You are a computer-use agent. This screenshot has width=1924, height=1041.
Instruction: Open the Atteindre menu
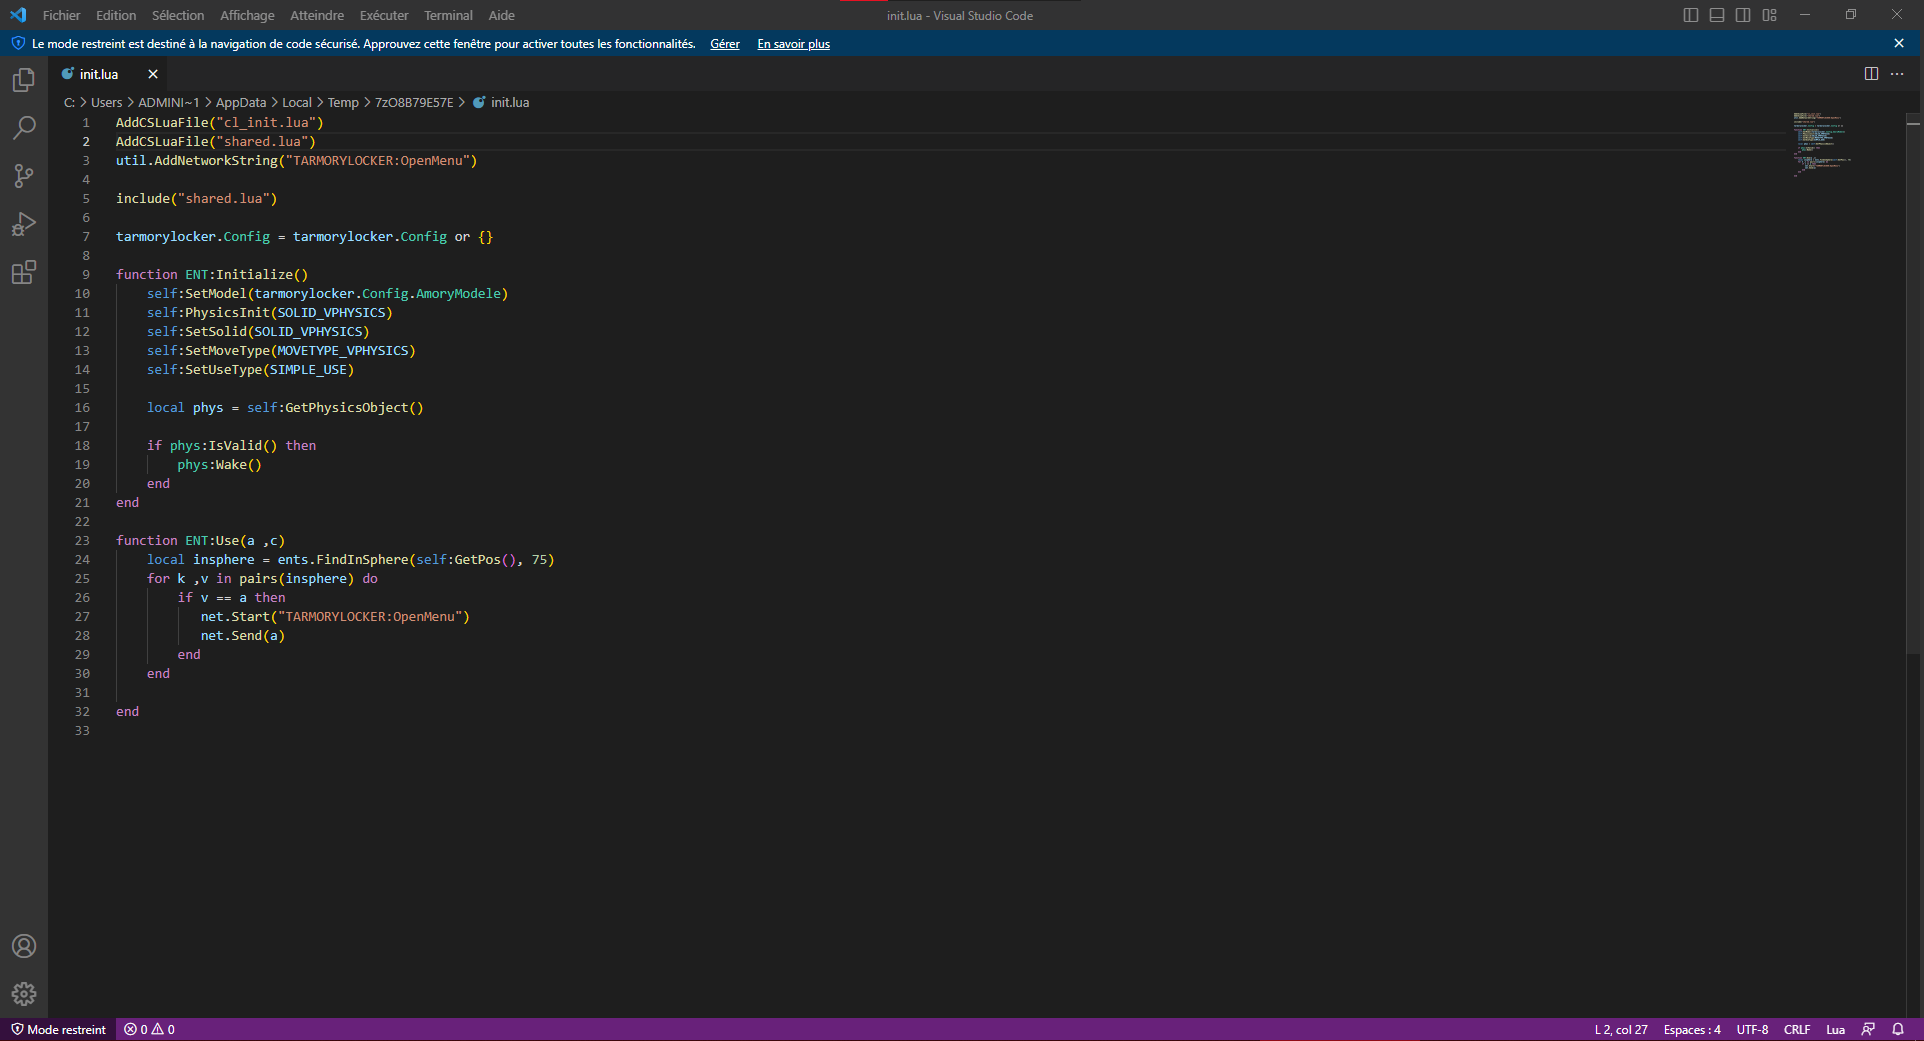(x=317, y=15)
